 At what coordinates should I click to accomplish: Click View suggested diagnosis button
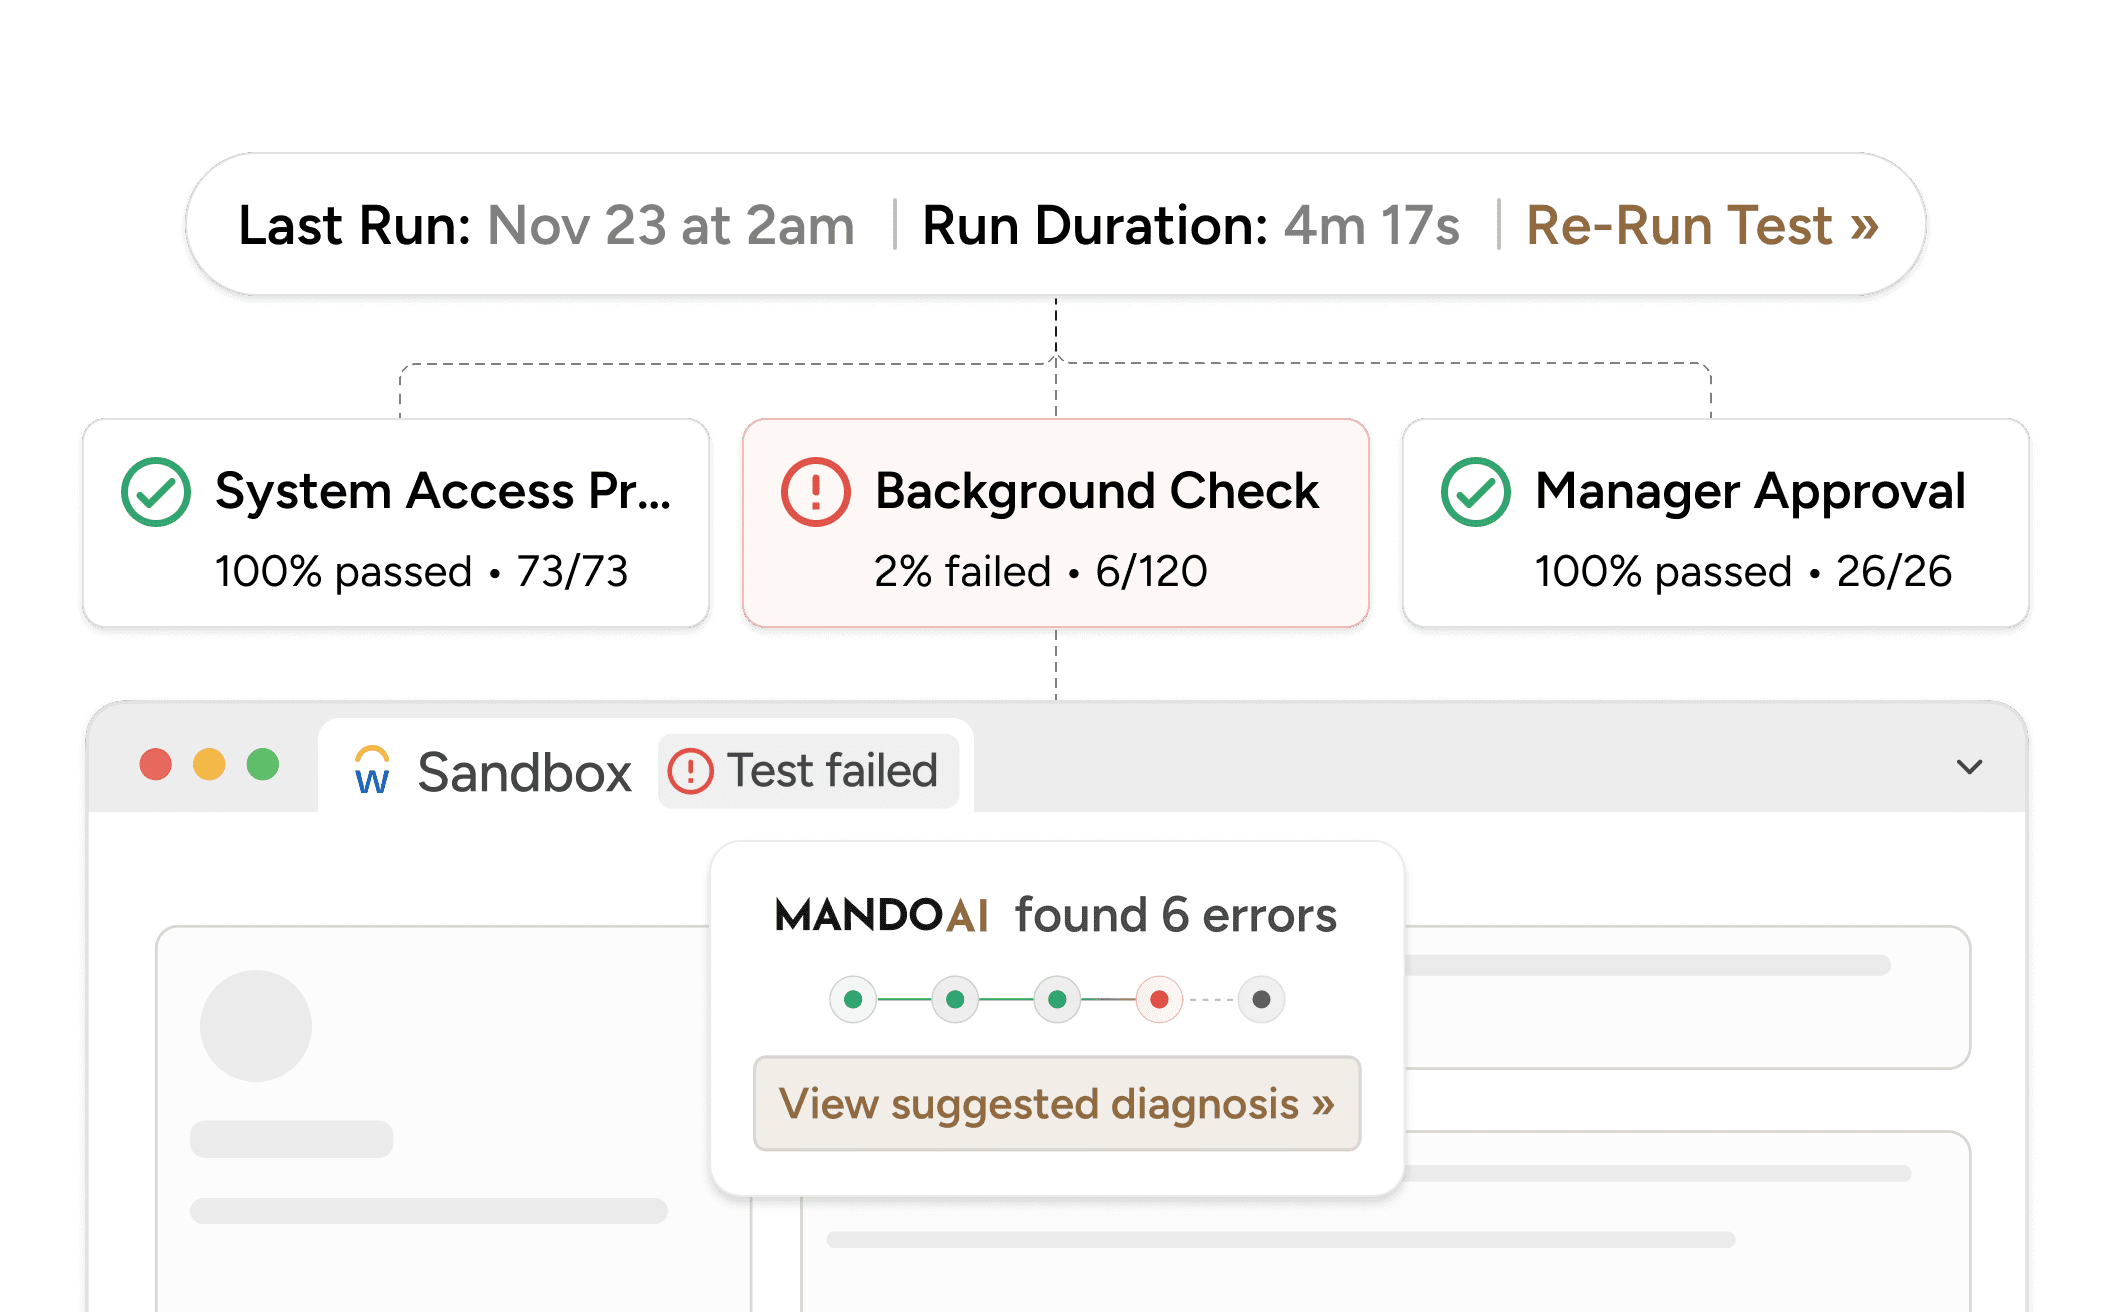click(x=1056, y=1104)
